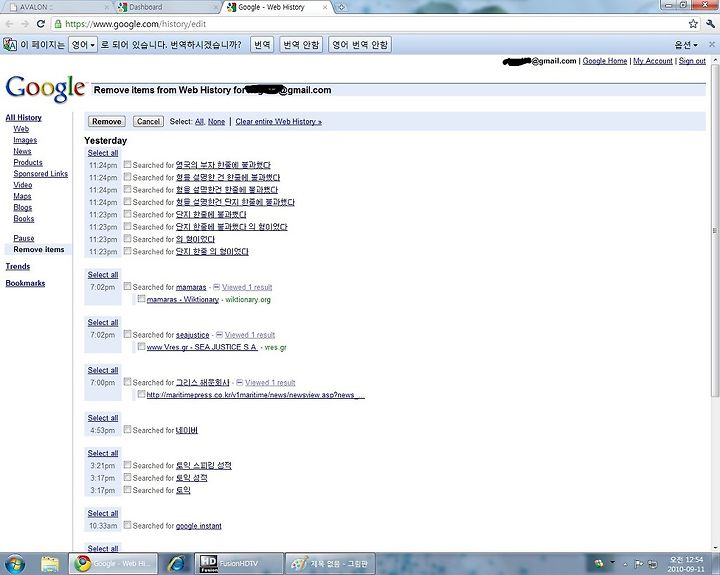
Task: Open Bookmarks in the sidebar
Action: click(x=25, y=283)
